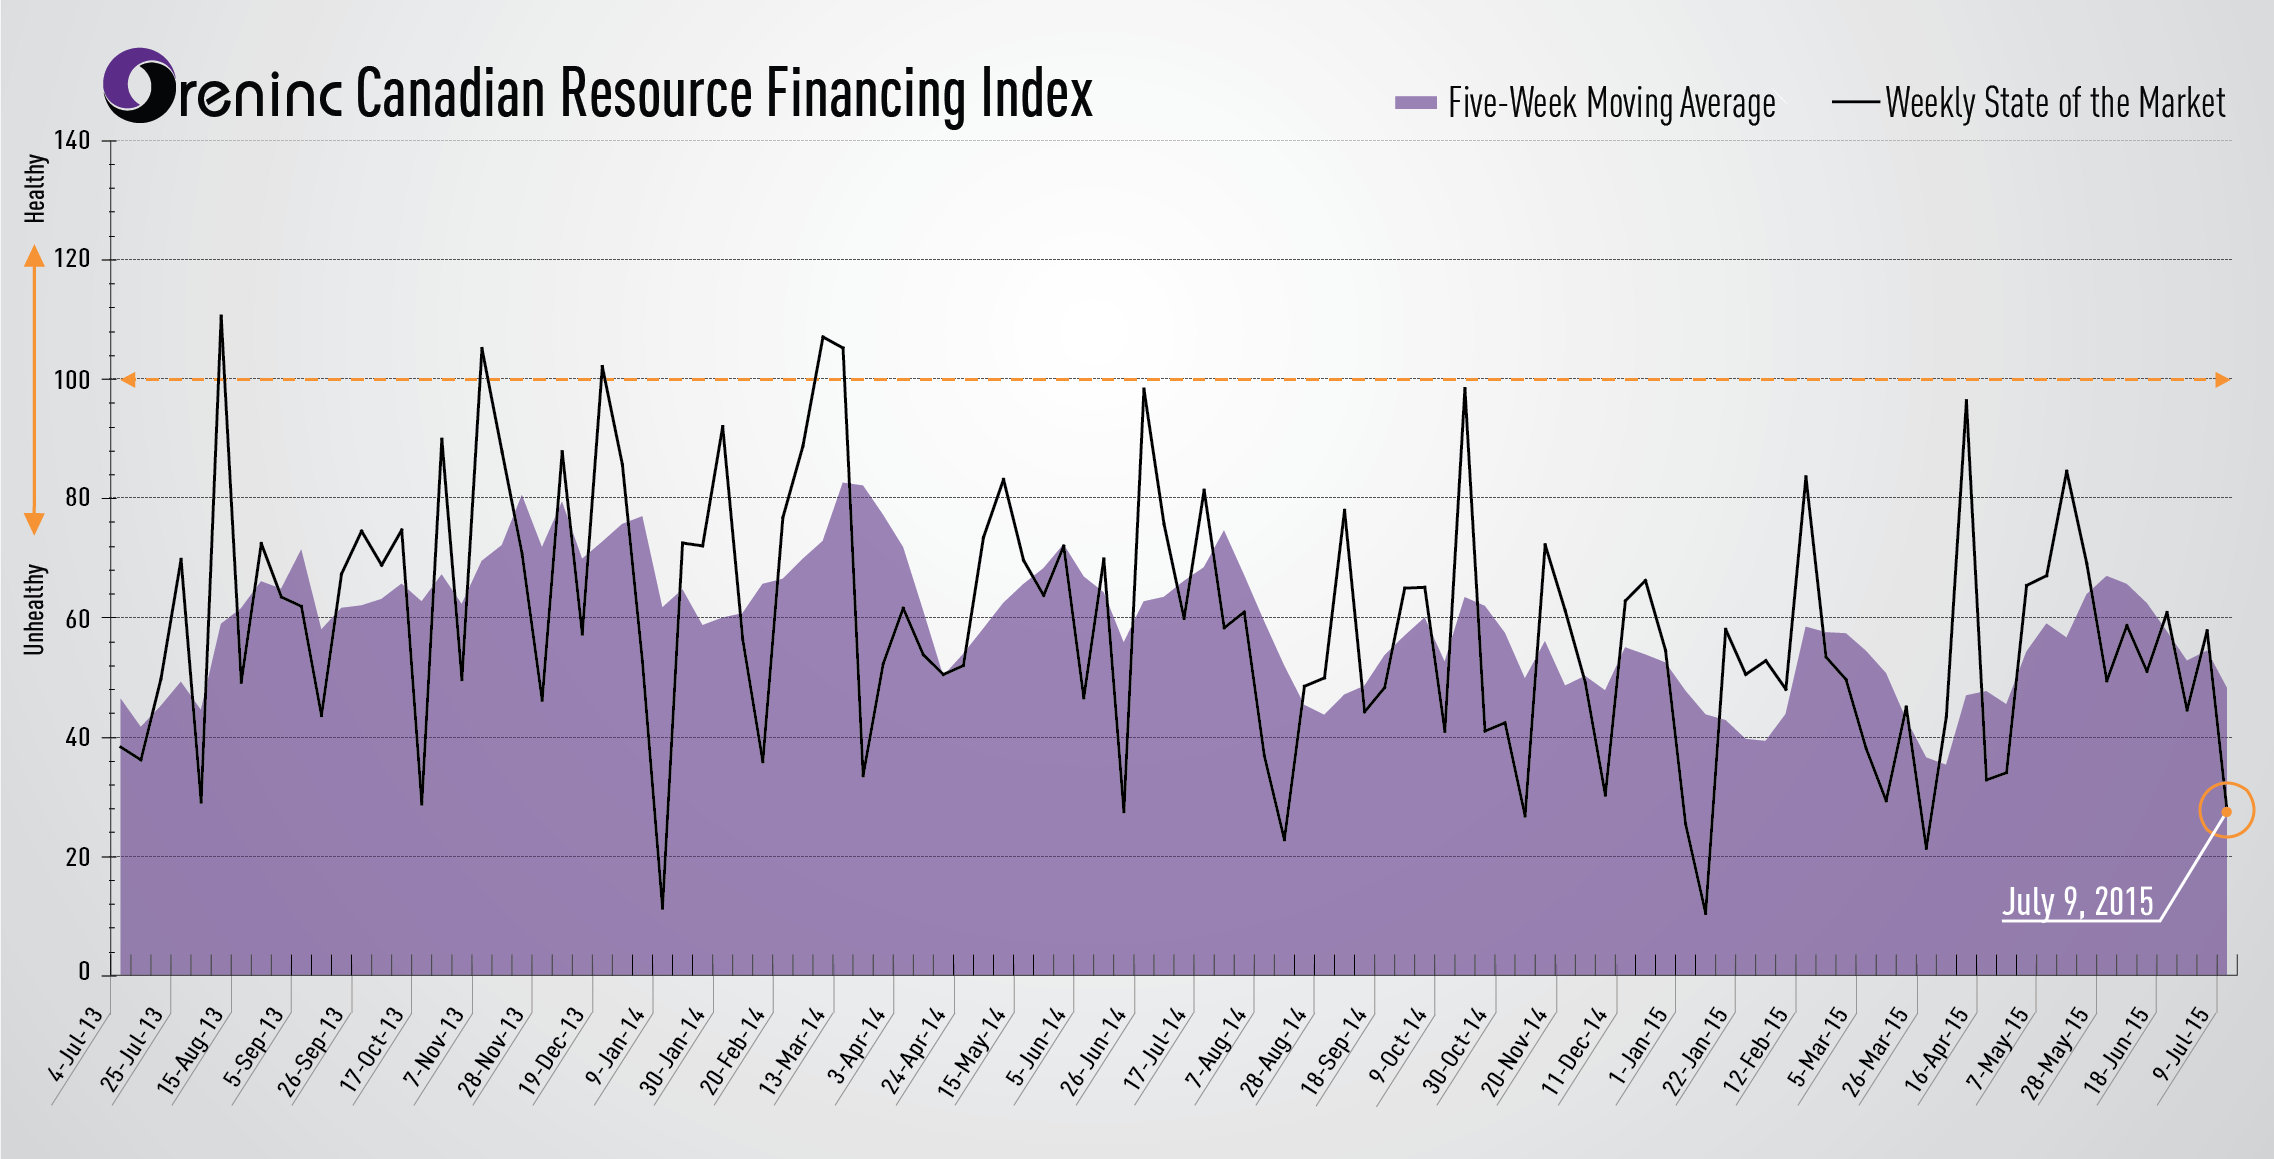This screenshot has height=1159, width=2274.
Task: Click the 'Canadian Resource Financing Index' title
Action: coord(724,94)
